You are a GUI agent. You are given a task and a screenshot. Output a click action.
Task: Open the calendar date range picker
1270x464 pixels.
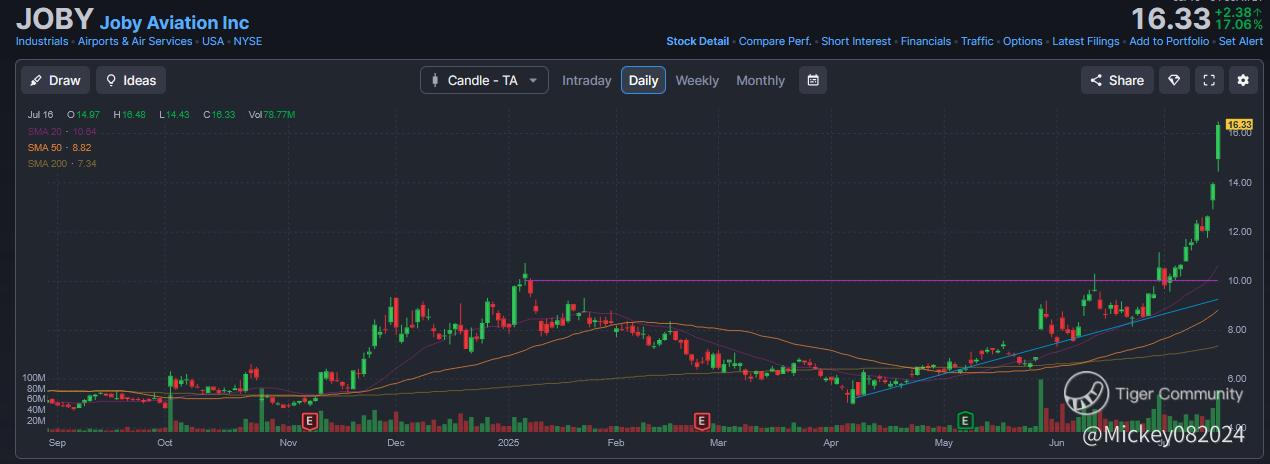click(x=813, y=80)
